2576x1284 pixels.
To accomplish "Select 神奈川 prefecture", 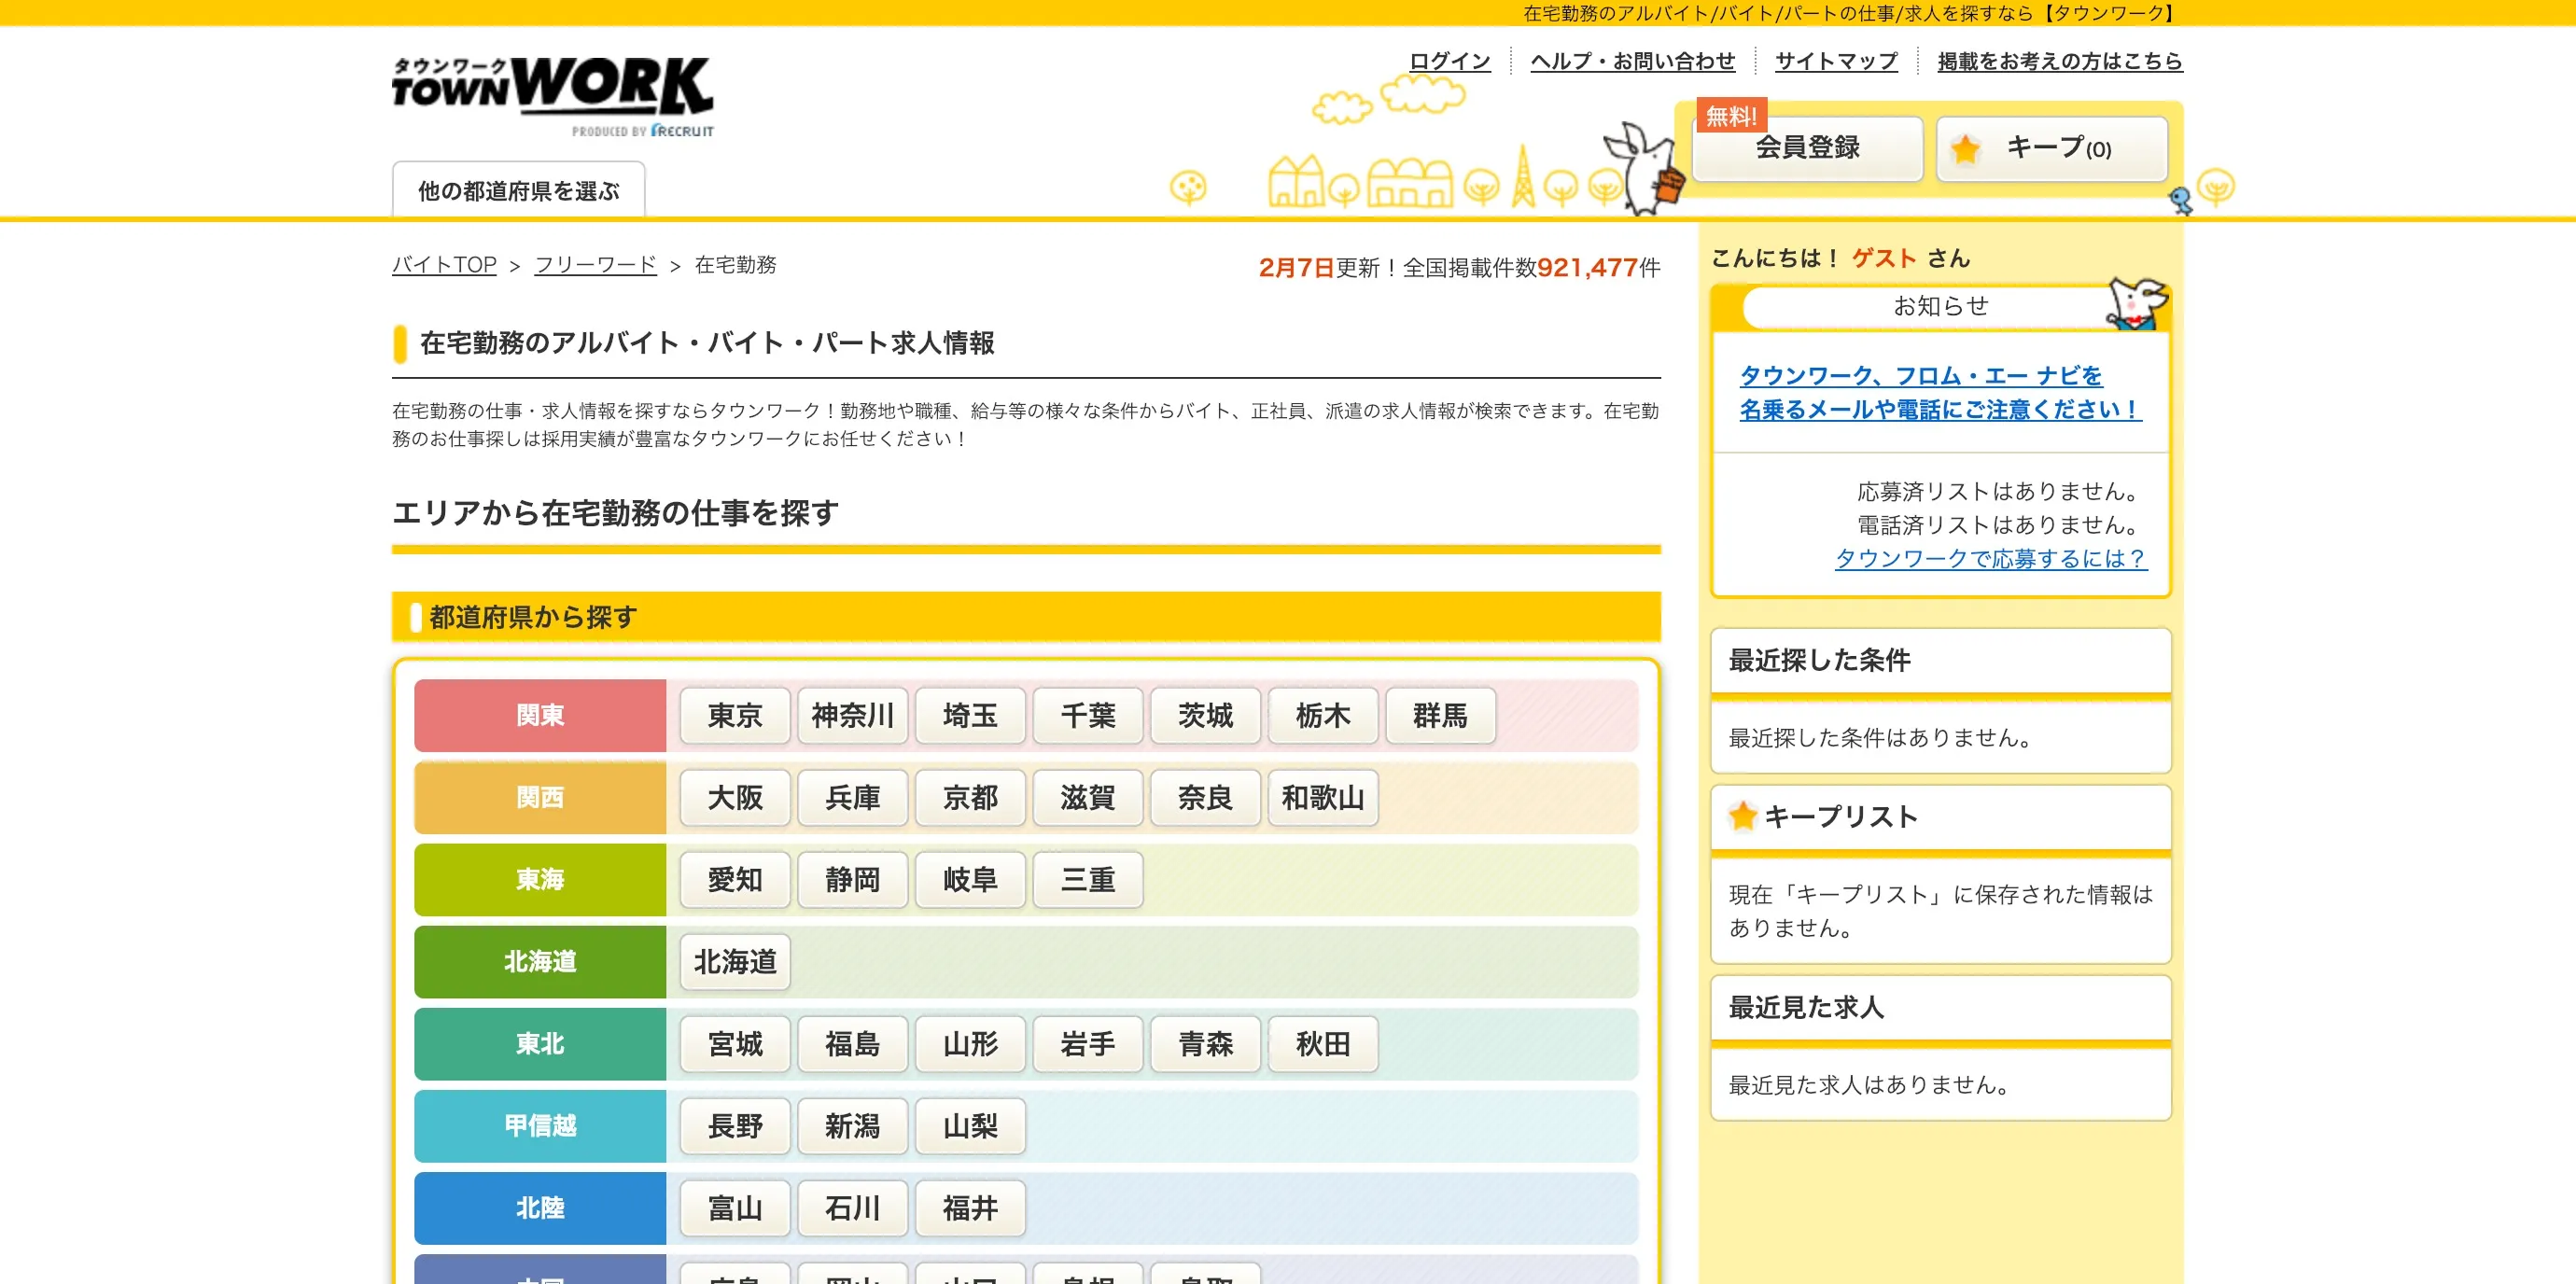I will 852,715.
